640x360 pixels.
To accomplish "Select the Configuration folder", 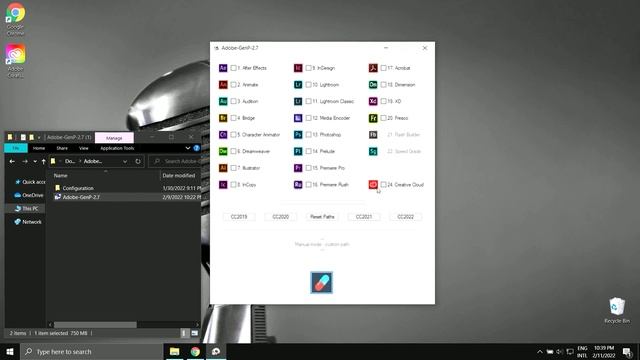I will tap(78, 188).
